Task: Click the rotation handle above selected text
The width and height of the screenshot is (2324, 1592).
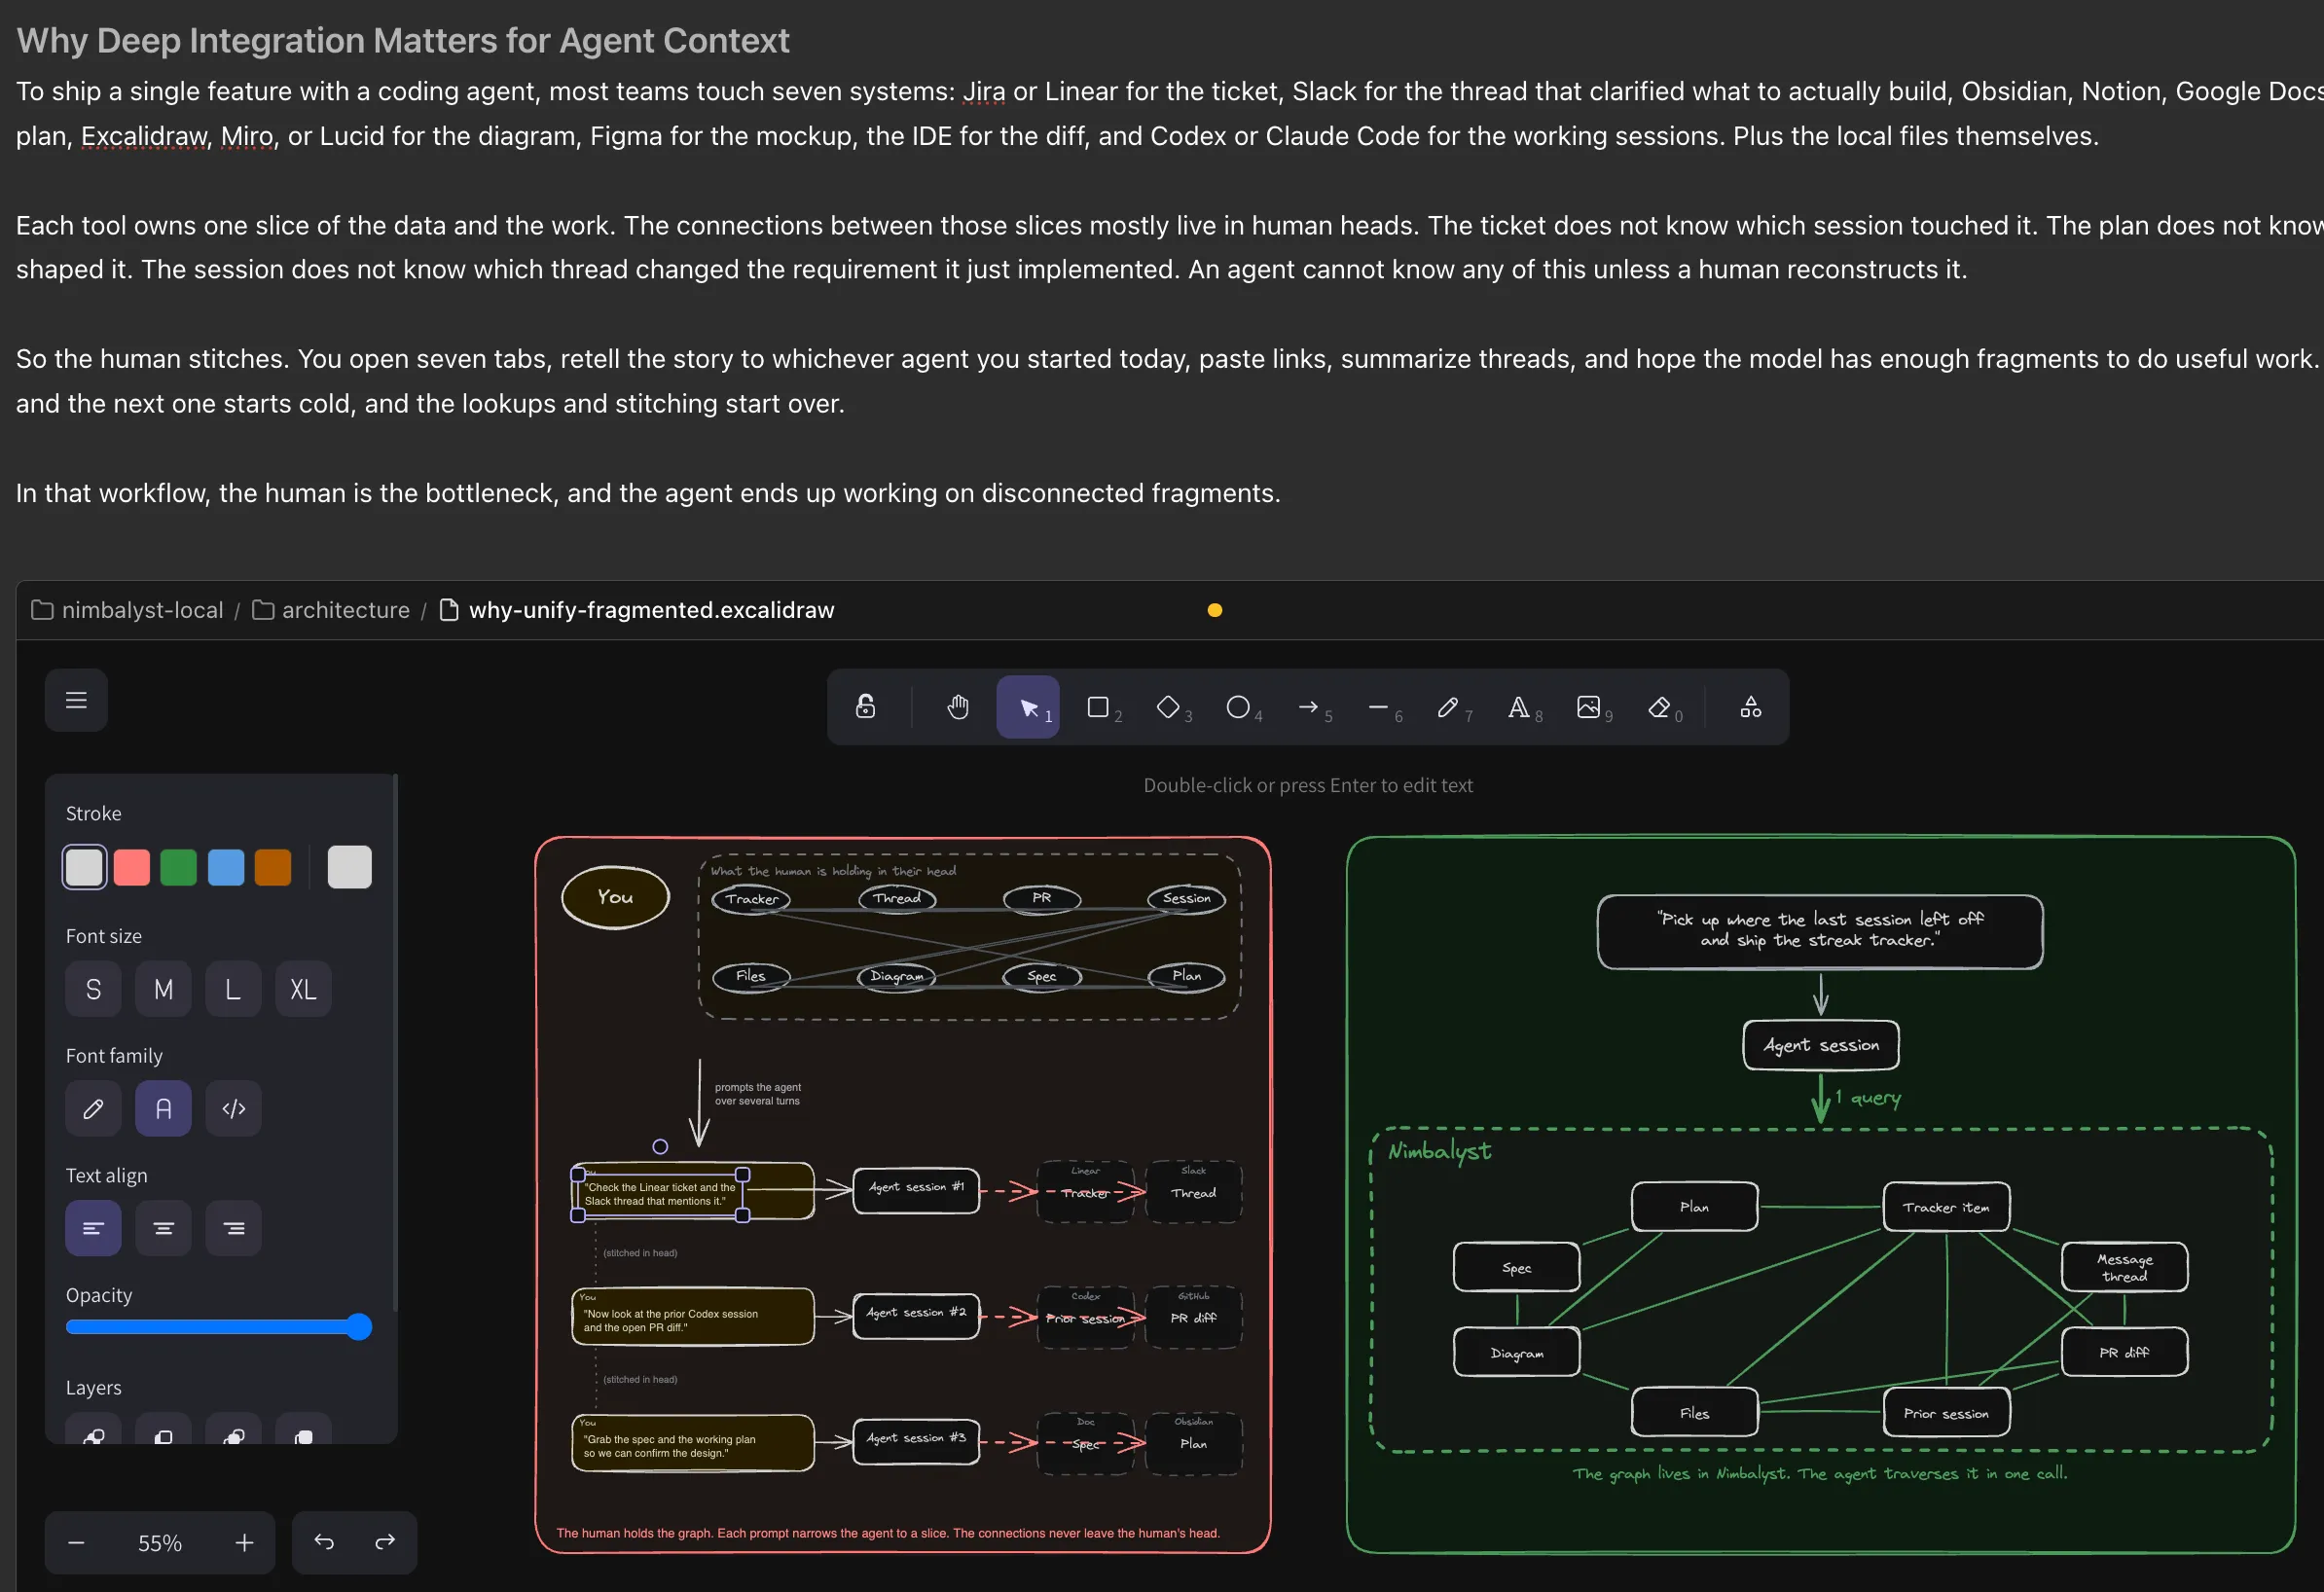Action: 660,1146
